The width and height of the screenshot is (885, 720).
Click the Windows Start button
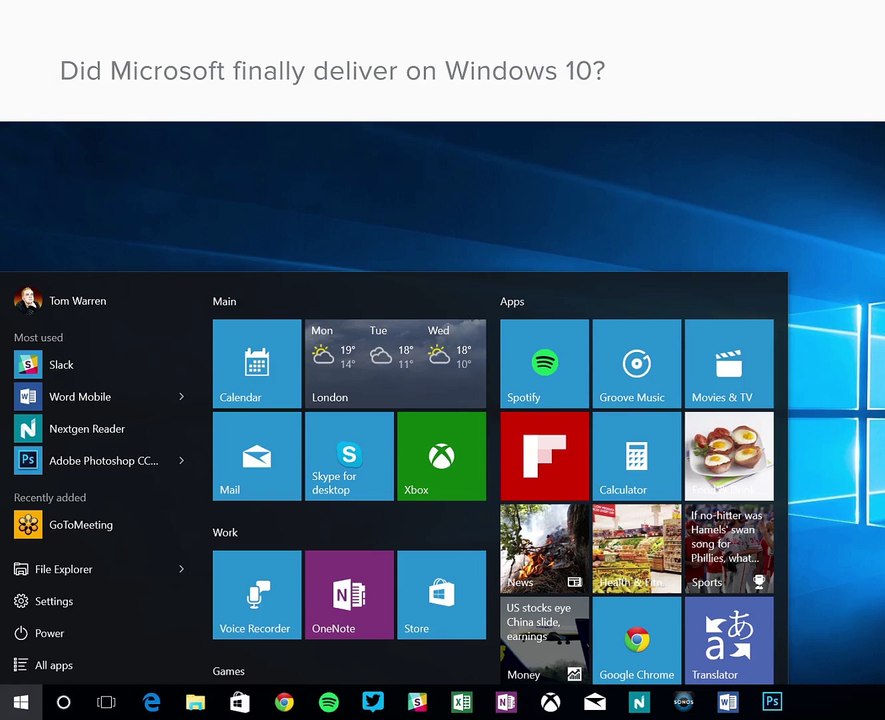[21, 702]
